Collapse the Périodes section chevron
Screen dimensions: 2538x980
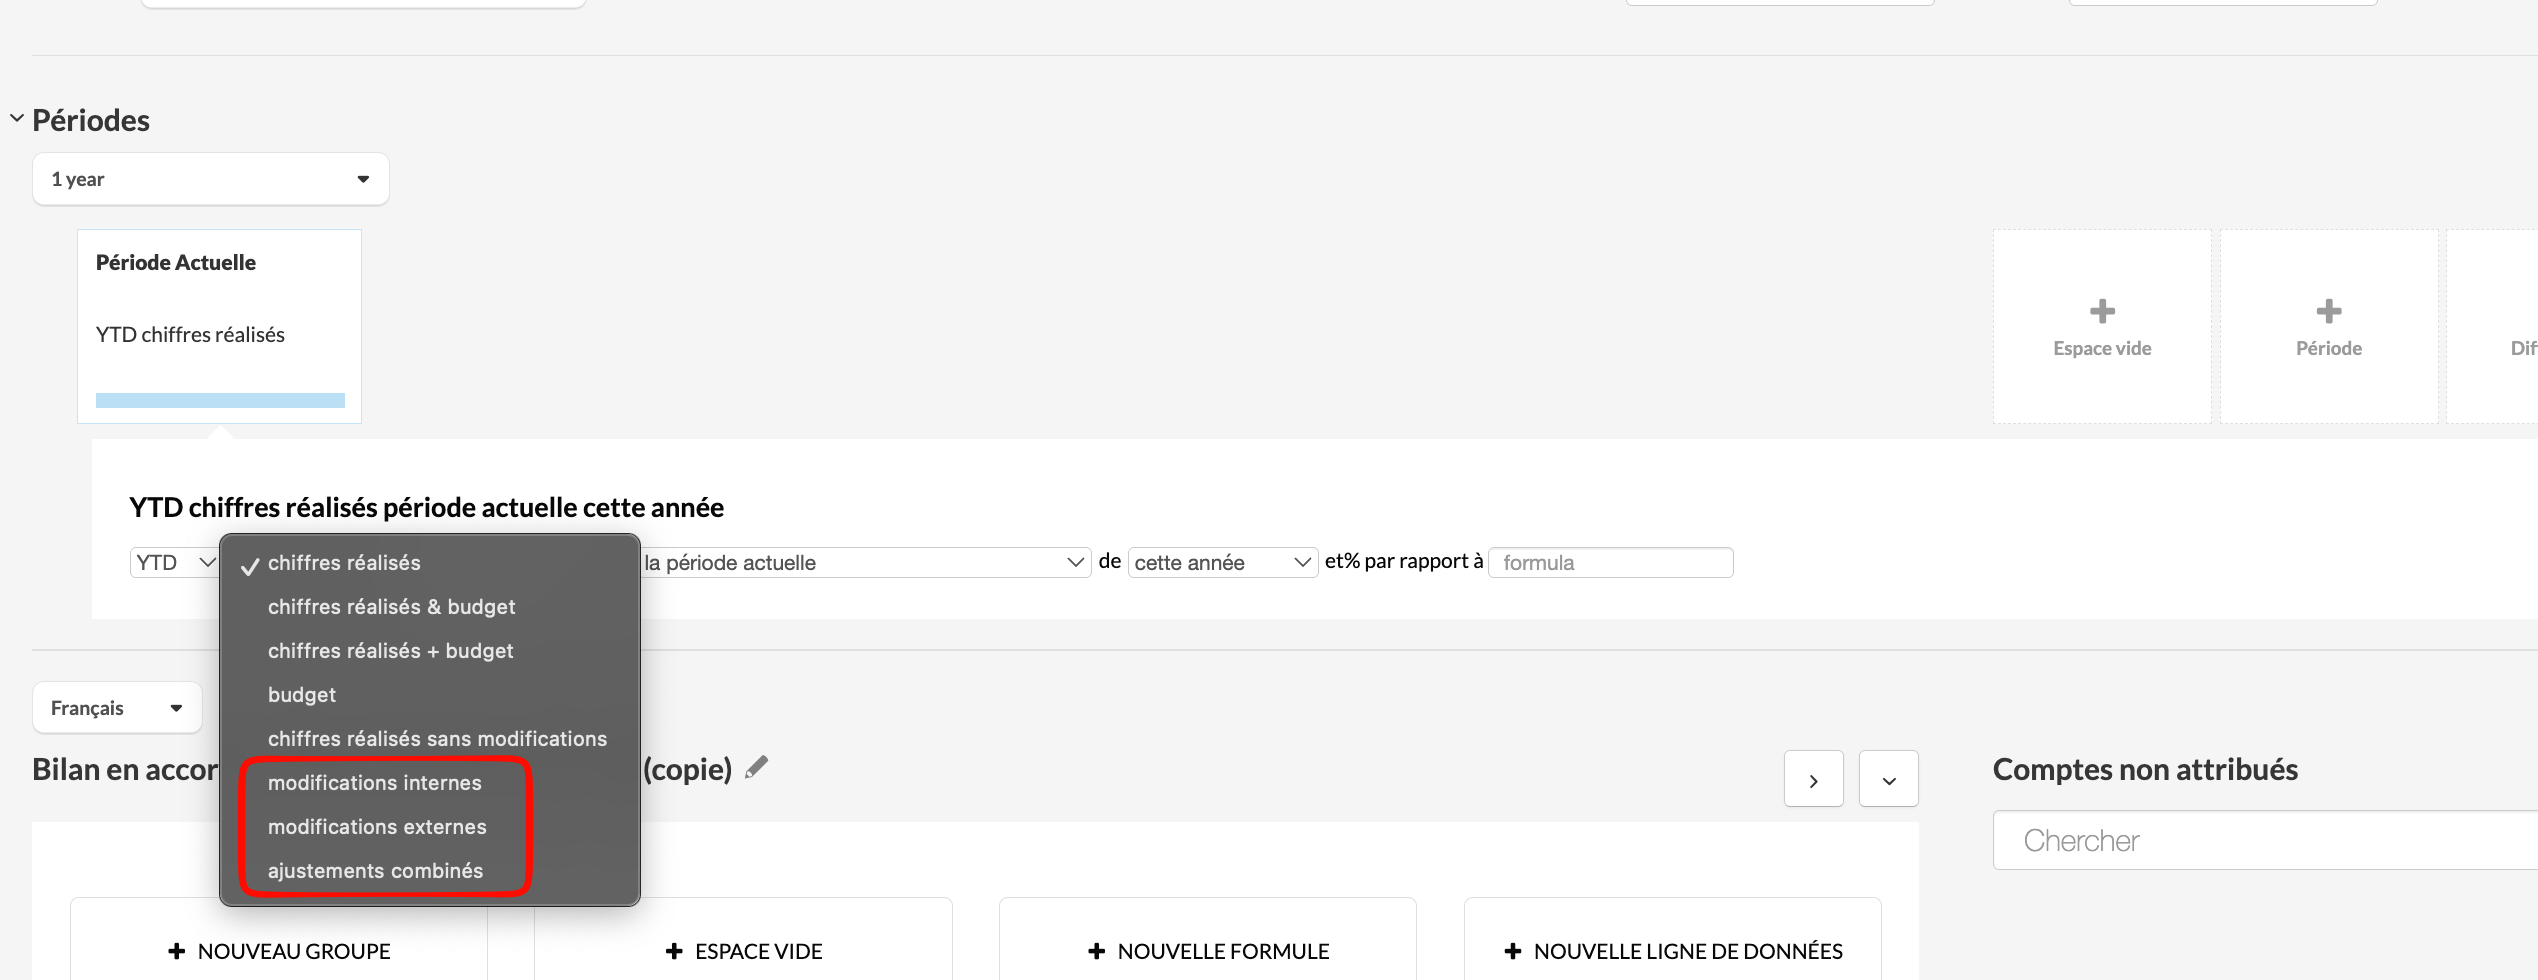(x=17, y=118)
